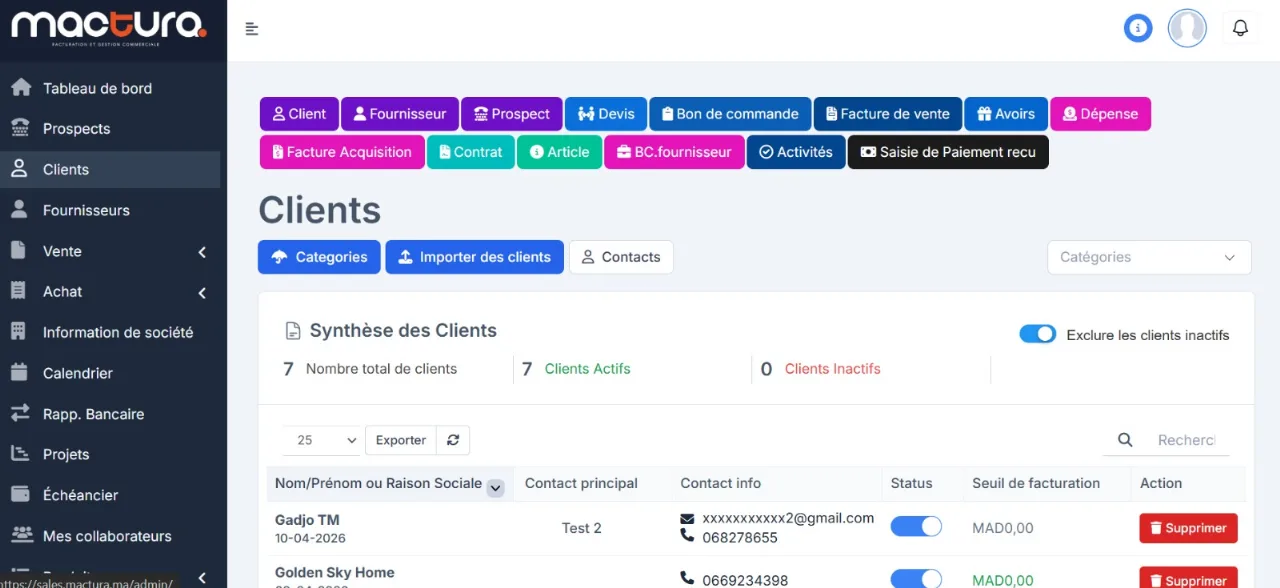1280x588 pixels.
Task: Open Gadjo TM client name
Action: click(307, 520)
